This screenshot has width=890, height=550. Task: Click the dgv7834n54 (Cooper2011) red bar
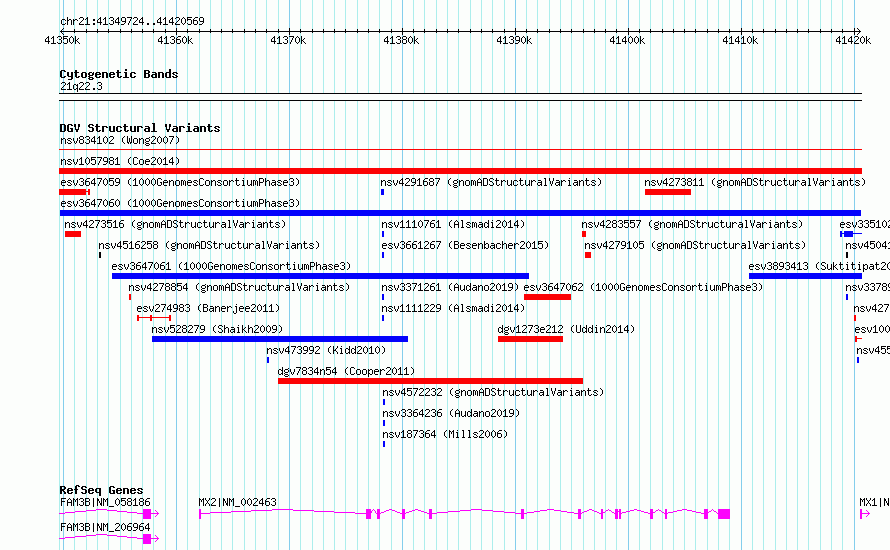point(430,381)
